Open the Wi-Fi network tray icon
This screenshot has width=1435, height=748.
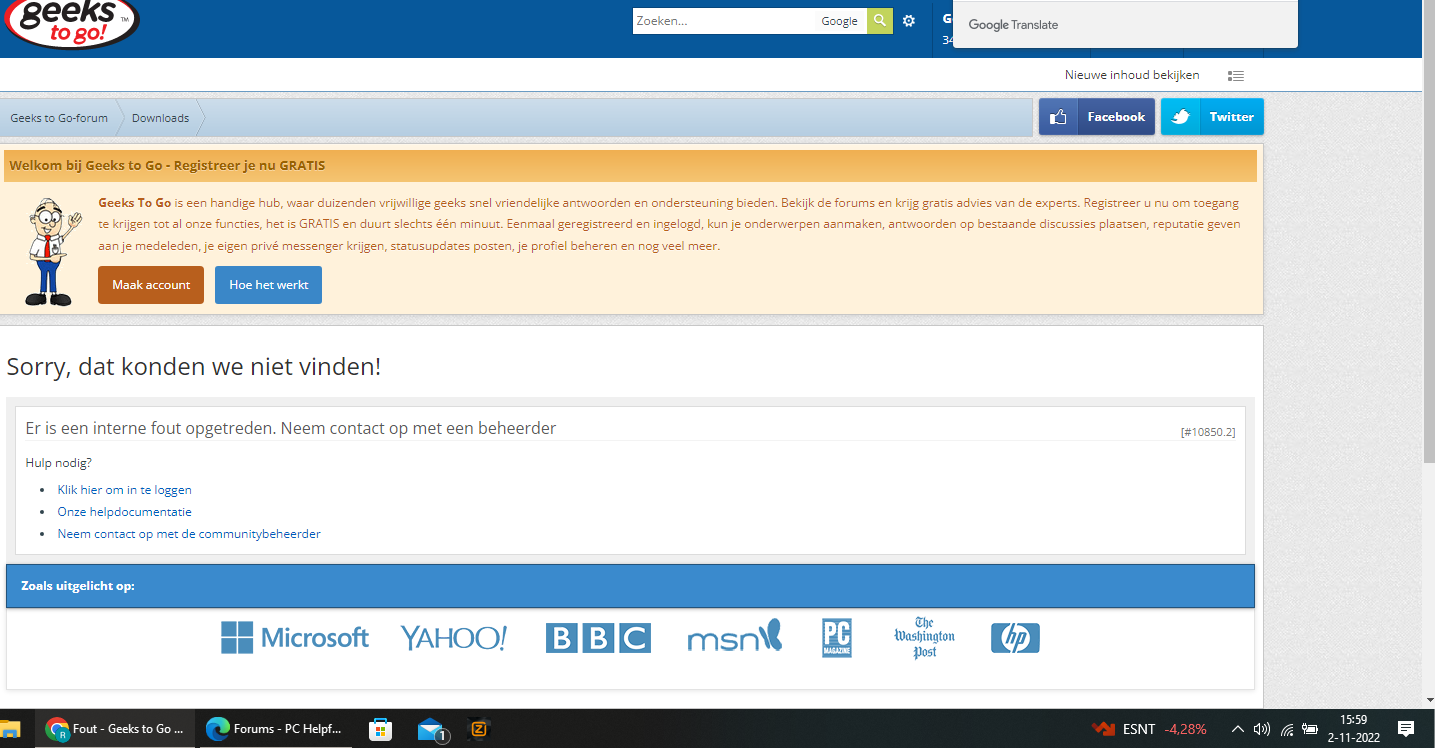click(1287, 729)
